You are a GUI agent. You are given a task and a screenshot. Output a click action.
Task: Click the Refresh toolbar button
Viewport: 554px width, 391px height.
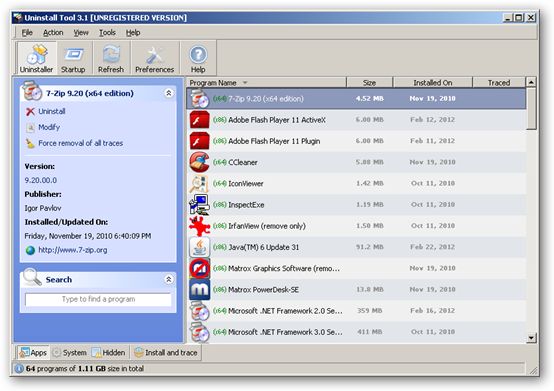tap(111, 58)
